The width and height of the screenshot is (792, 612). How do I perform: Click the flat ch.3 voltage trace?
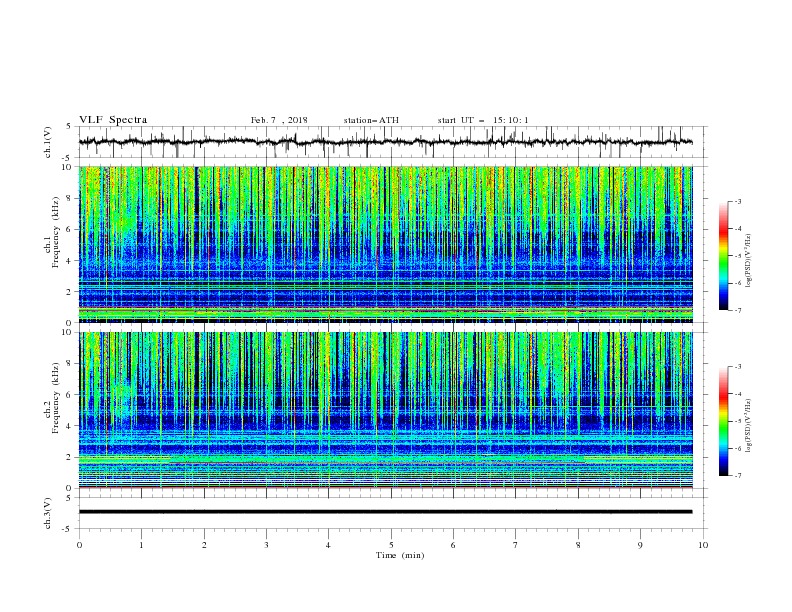click(x=386, y=512)
